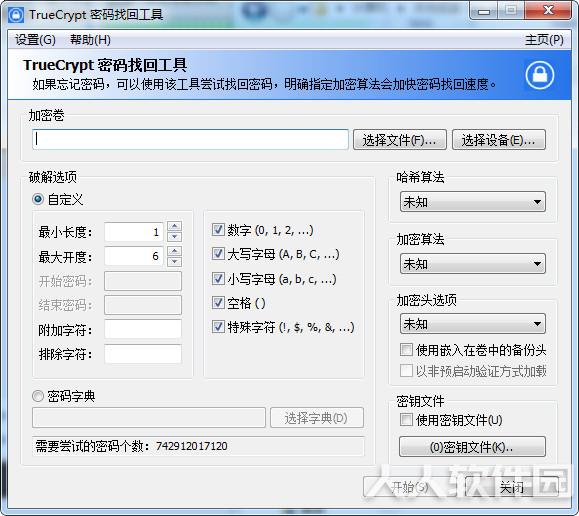Increase 最大开度 with the up arrow
579x516 pixels.
[174, 251]
